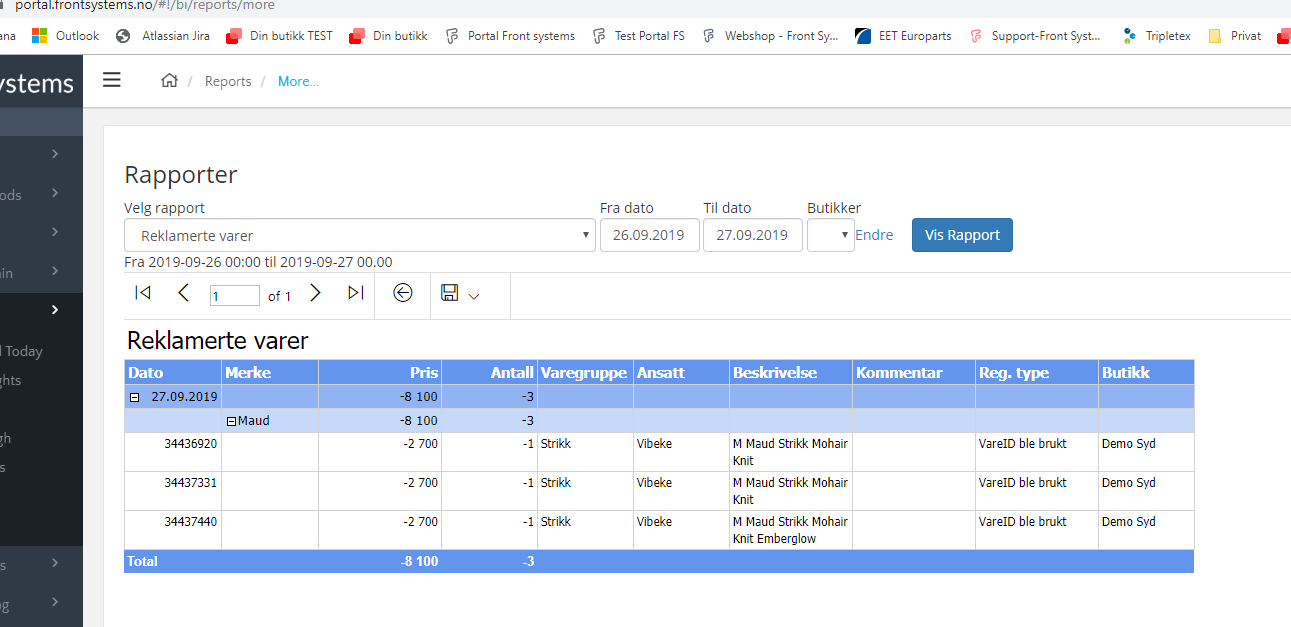1291x627 pixels.
Task: Click the browser address bar URL
Action: [x=145, y=5]
